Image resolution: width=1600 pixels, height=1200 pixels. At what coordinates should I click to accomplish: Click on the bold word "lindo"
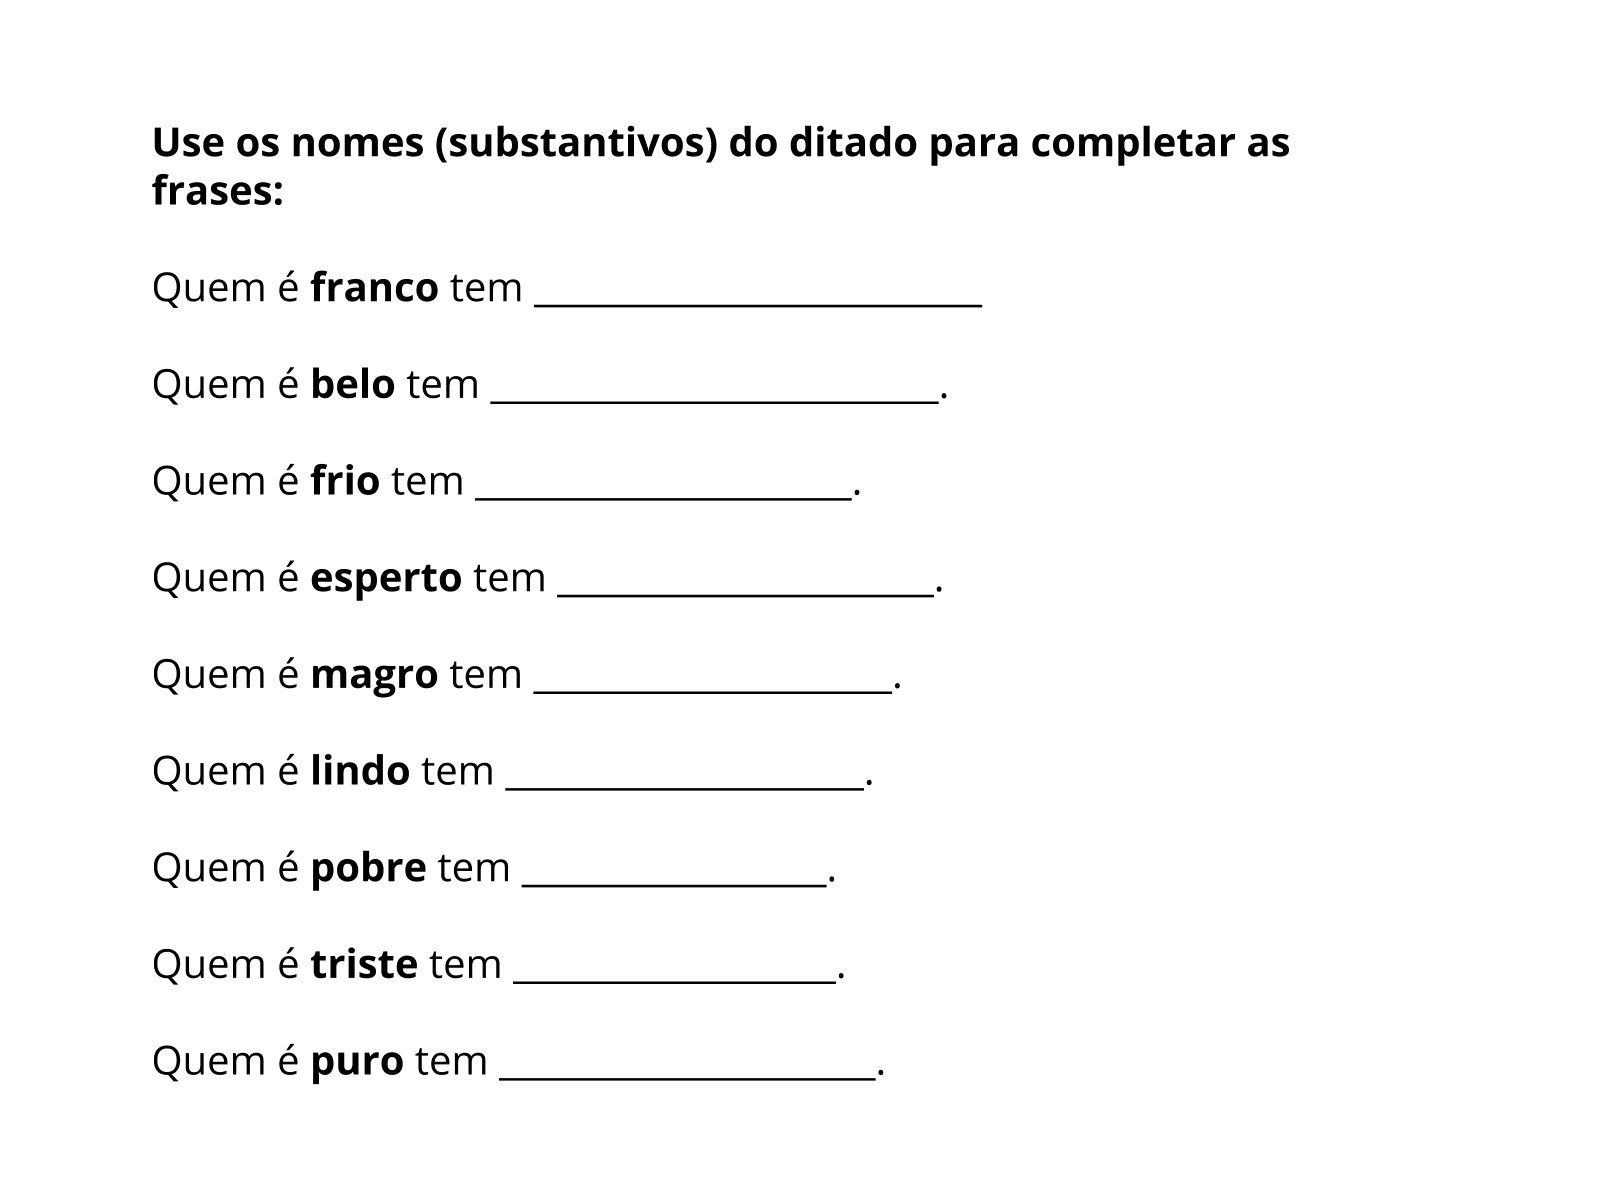tap(360, 771)
